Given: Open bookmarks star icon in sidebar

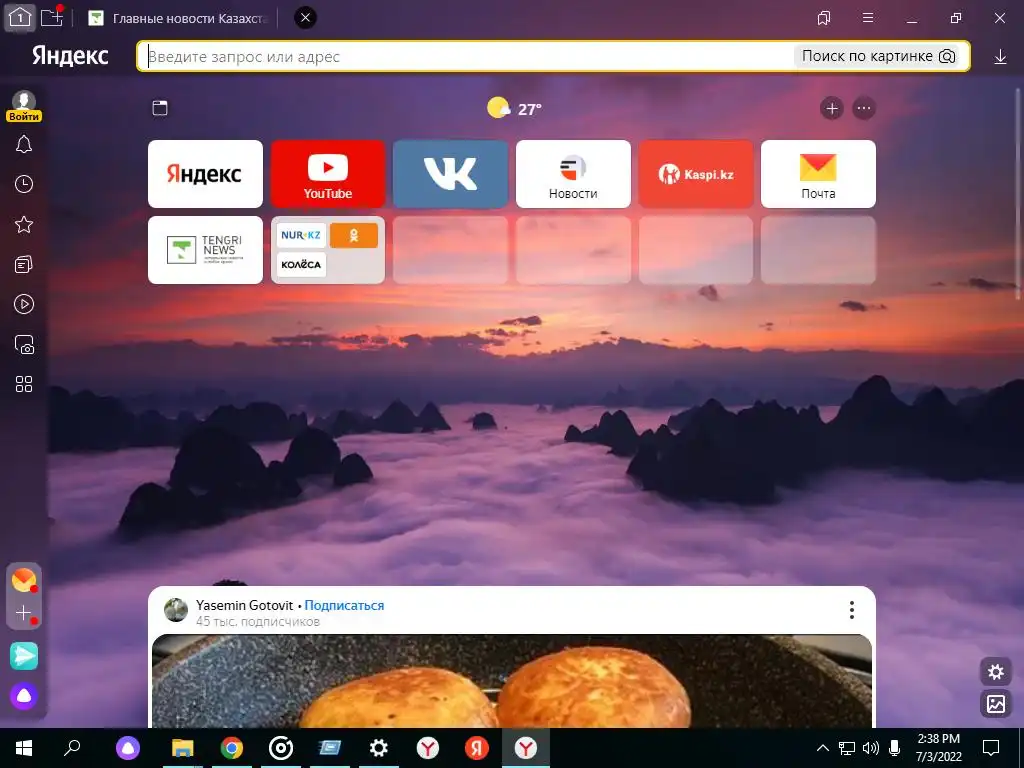Looking at the screenshot, I should pos(24,225).
